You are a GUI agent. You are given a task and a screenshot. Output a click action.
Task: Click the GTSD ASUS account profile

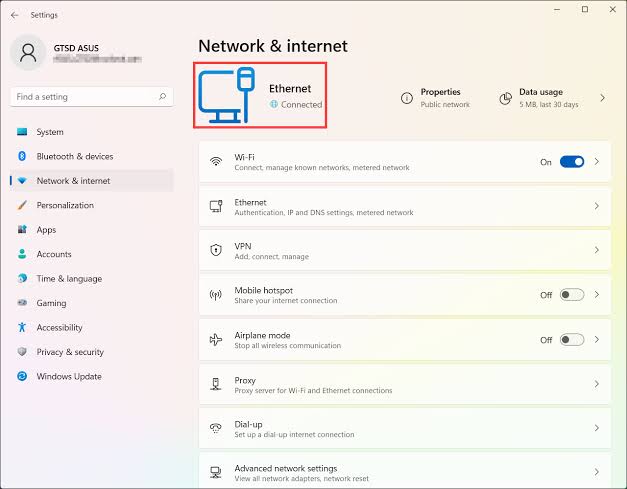coord(75,53)
